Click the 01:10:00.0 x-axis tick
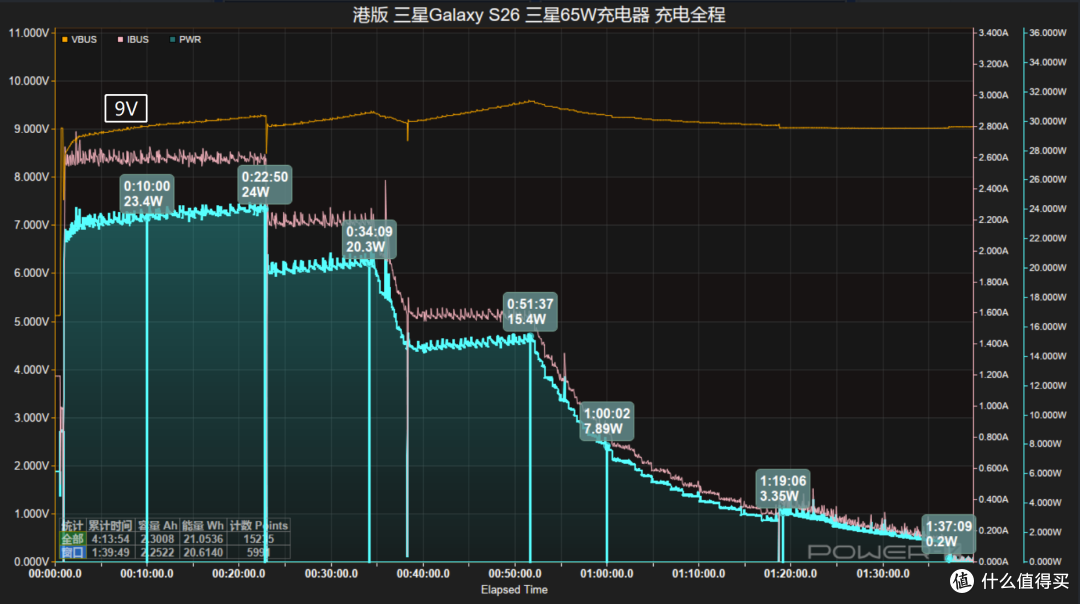This screenshot has width=1080, height=604. pos(698,574)
